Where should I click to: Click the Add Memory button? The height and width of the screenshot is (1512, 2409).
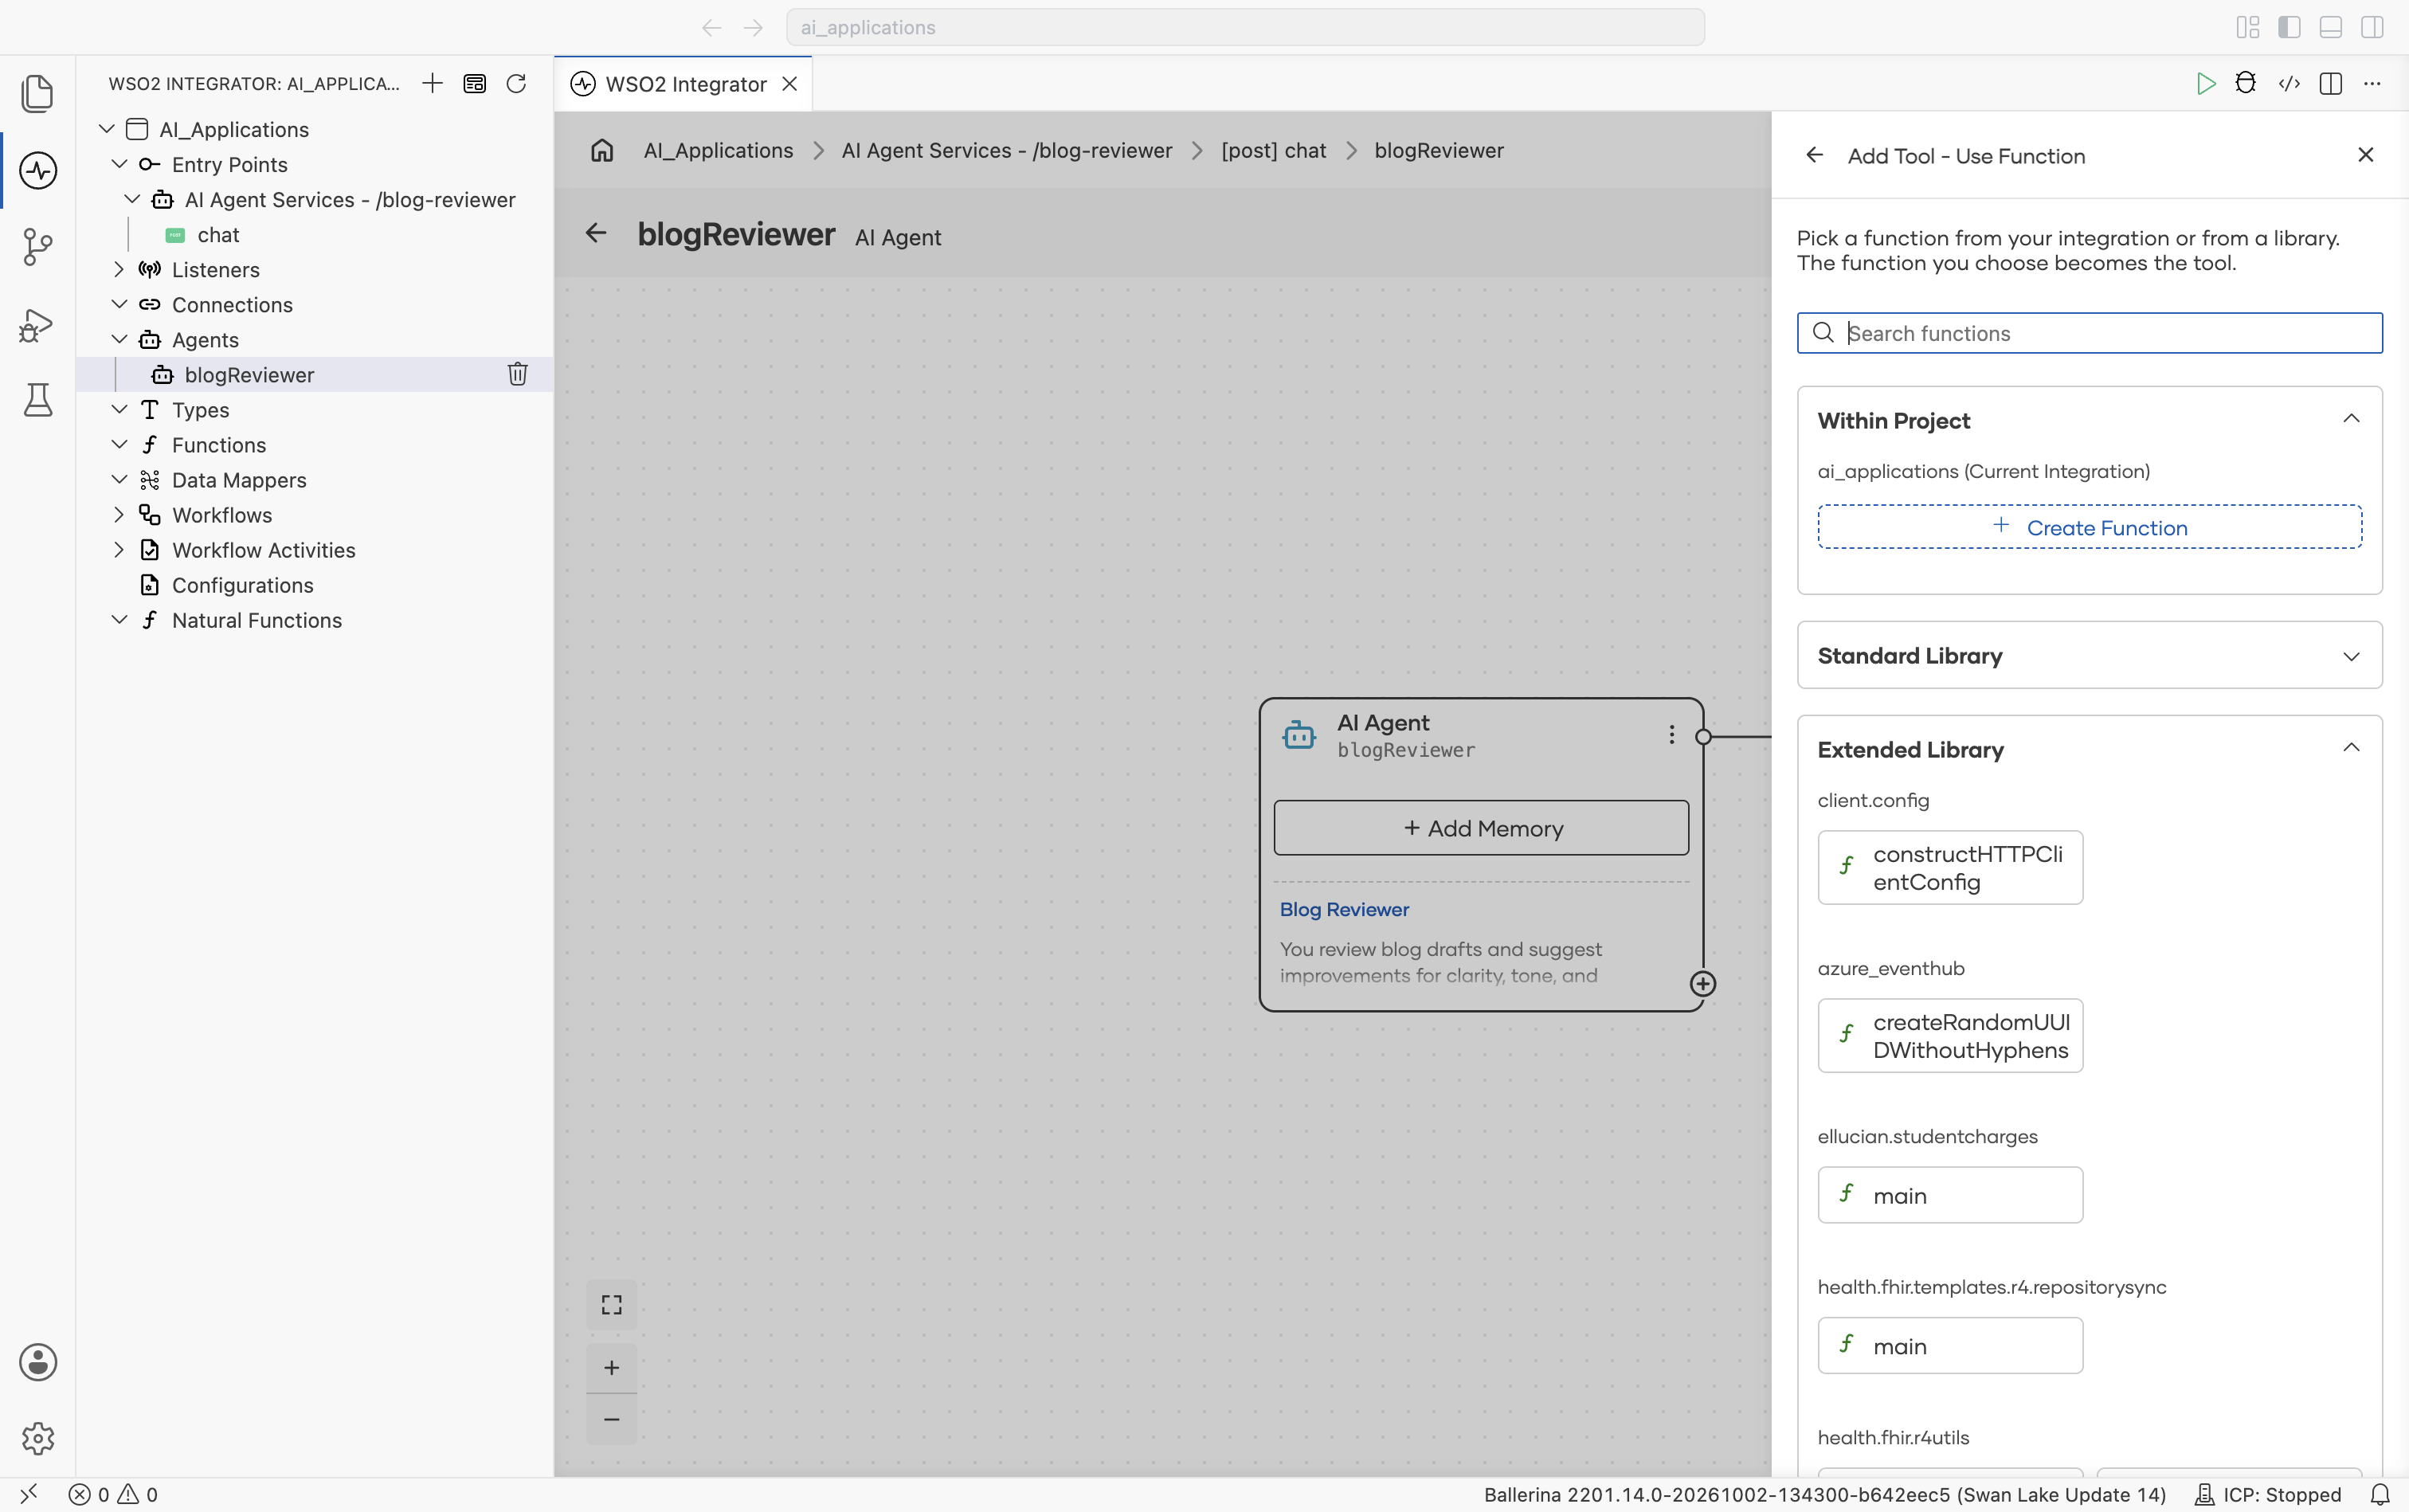[x=1481, y=828]
